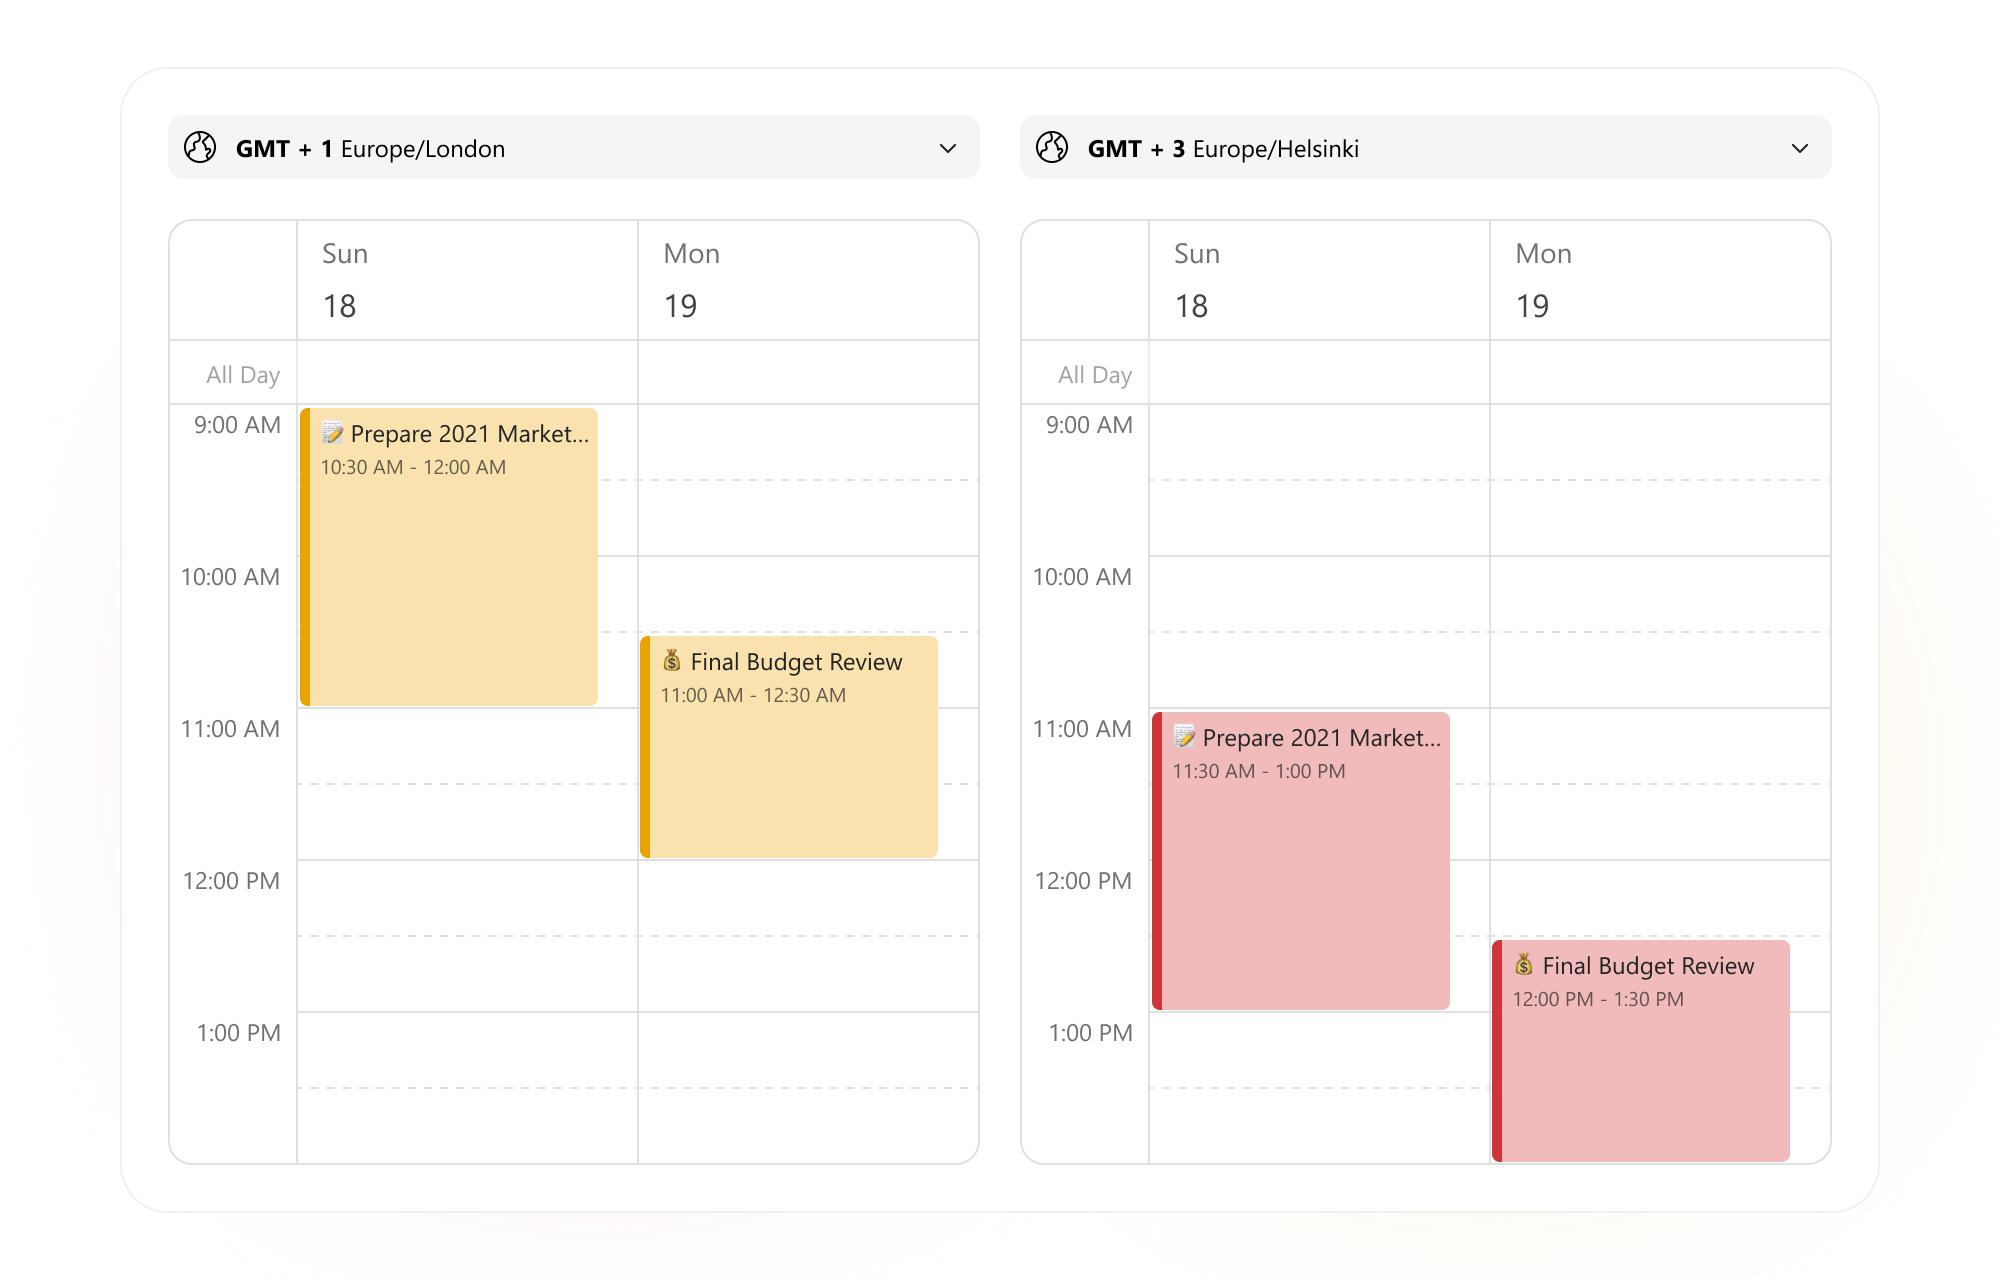This screenshot has height=1280, width=2000.
Task: Click the globe icon in the left timezone bar
Action: [x=201, y=147]
